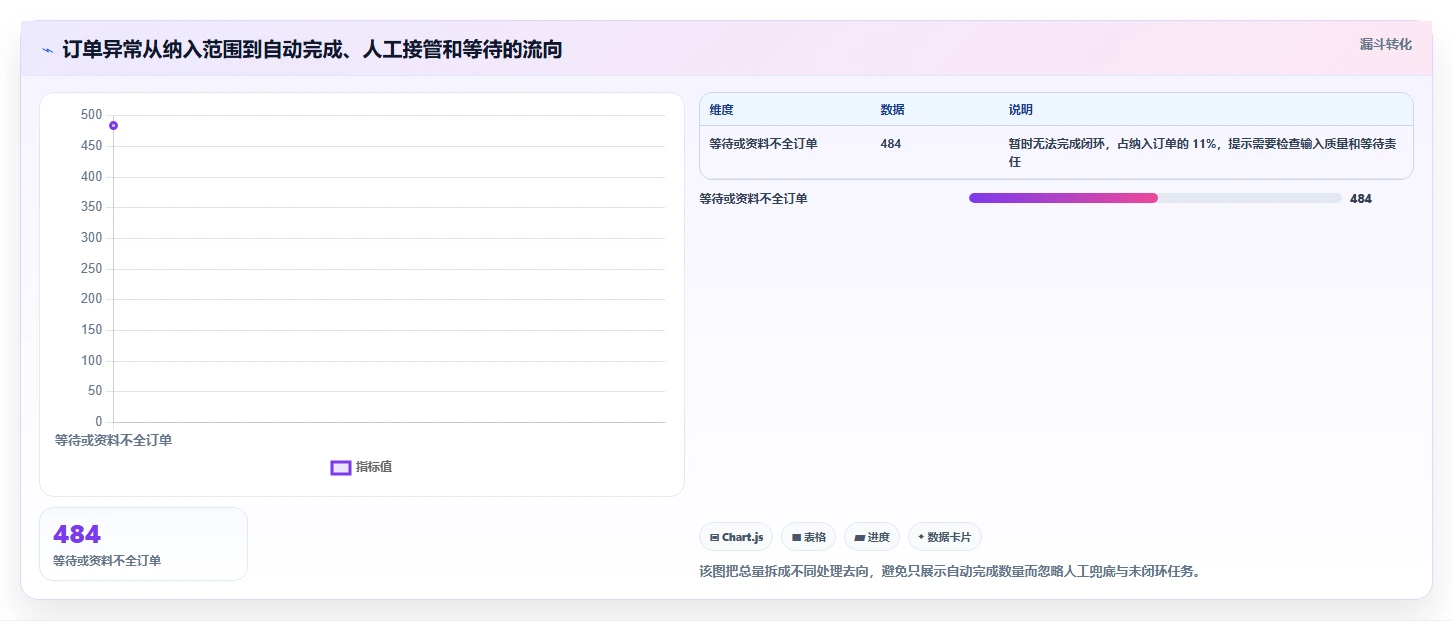Click the 等待或资料不全订单 table cell
Viewport: 1453px width, 621px height.
point(763,144)
